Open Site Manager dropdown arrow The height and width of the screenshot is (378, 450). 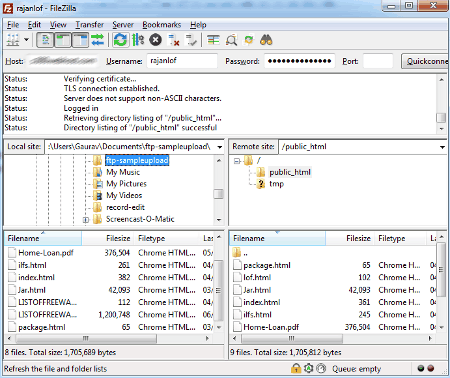26,40
